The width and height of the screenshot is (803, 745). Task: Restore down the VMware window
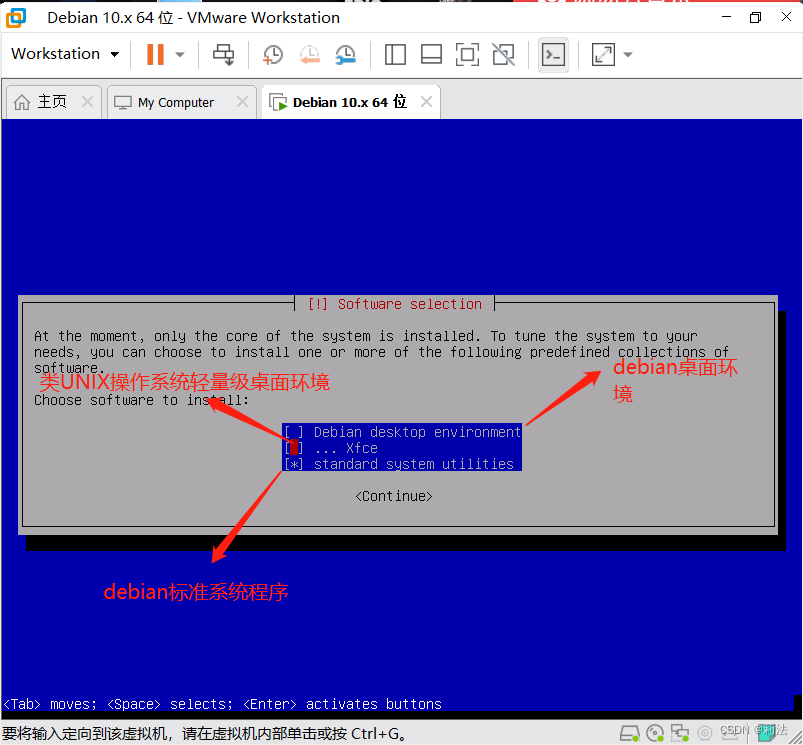[755, 17]
